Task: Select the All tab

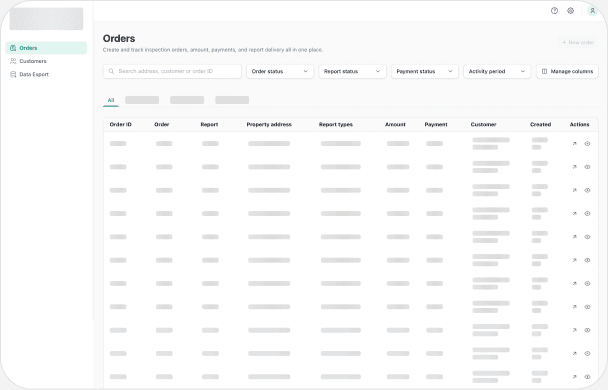Action: tap(111, 100)
